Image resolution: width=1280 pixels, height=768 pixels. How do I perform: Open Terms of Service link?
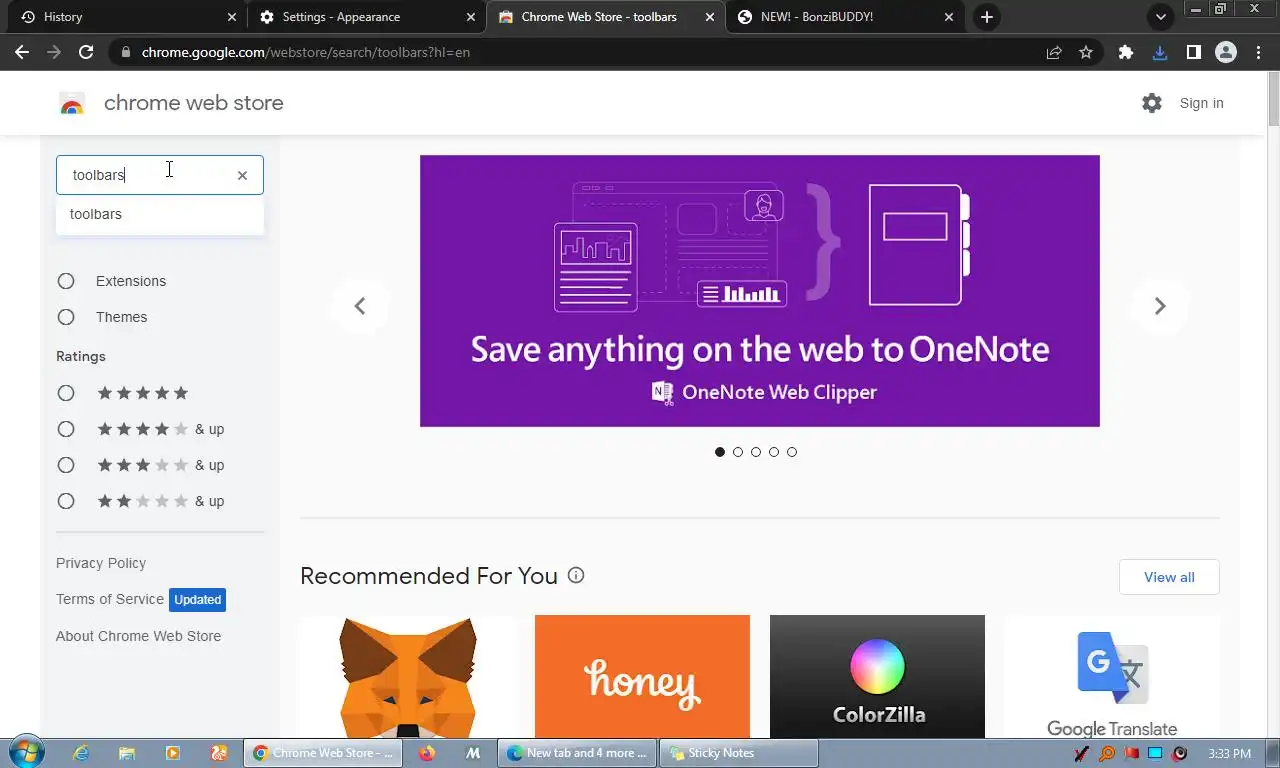(x=110, y=599)
